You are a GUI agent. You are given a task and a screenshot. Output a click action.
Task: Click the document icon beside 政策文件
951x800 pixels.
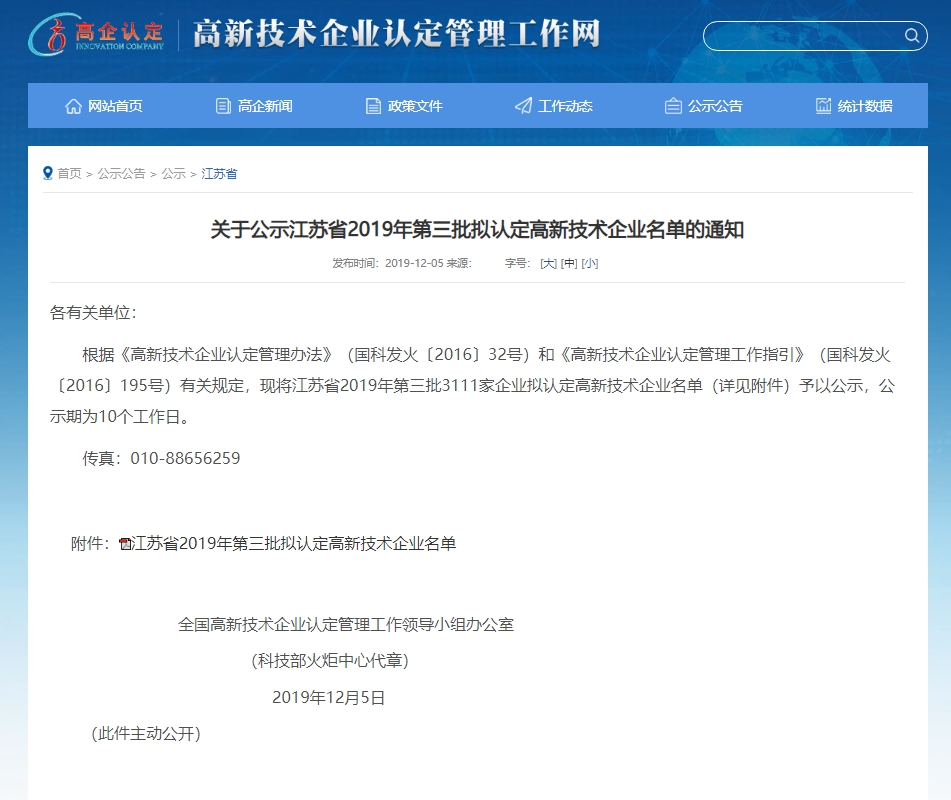[x=373, y=106]
